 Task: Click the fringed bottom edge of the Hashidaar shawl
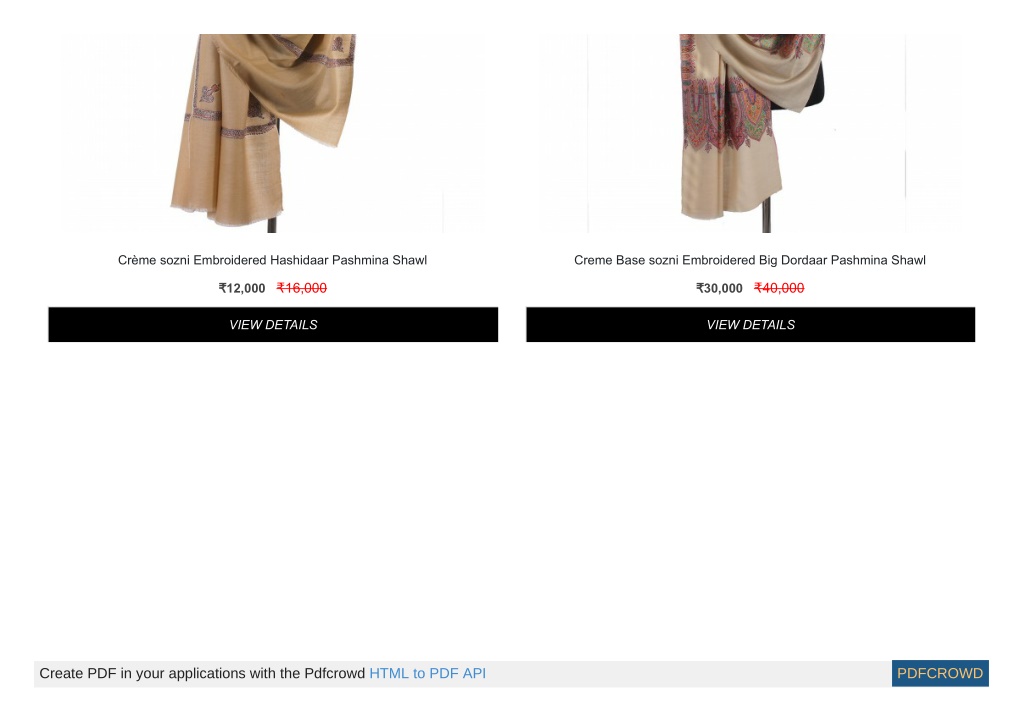pos(226,214)
